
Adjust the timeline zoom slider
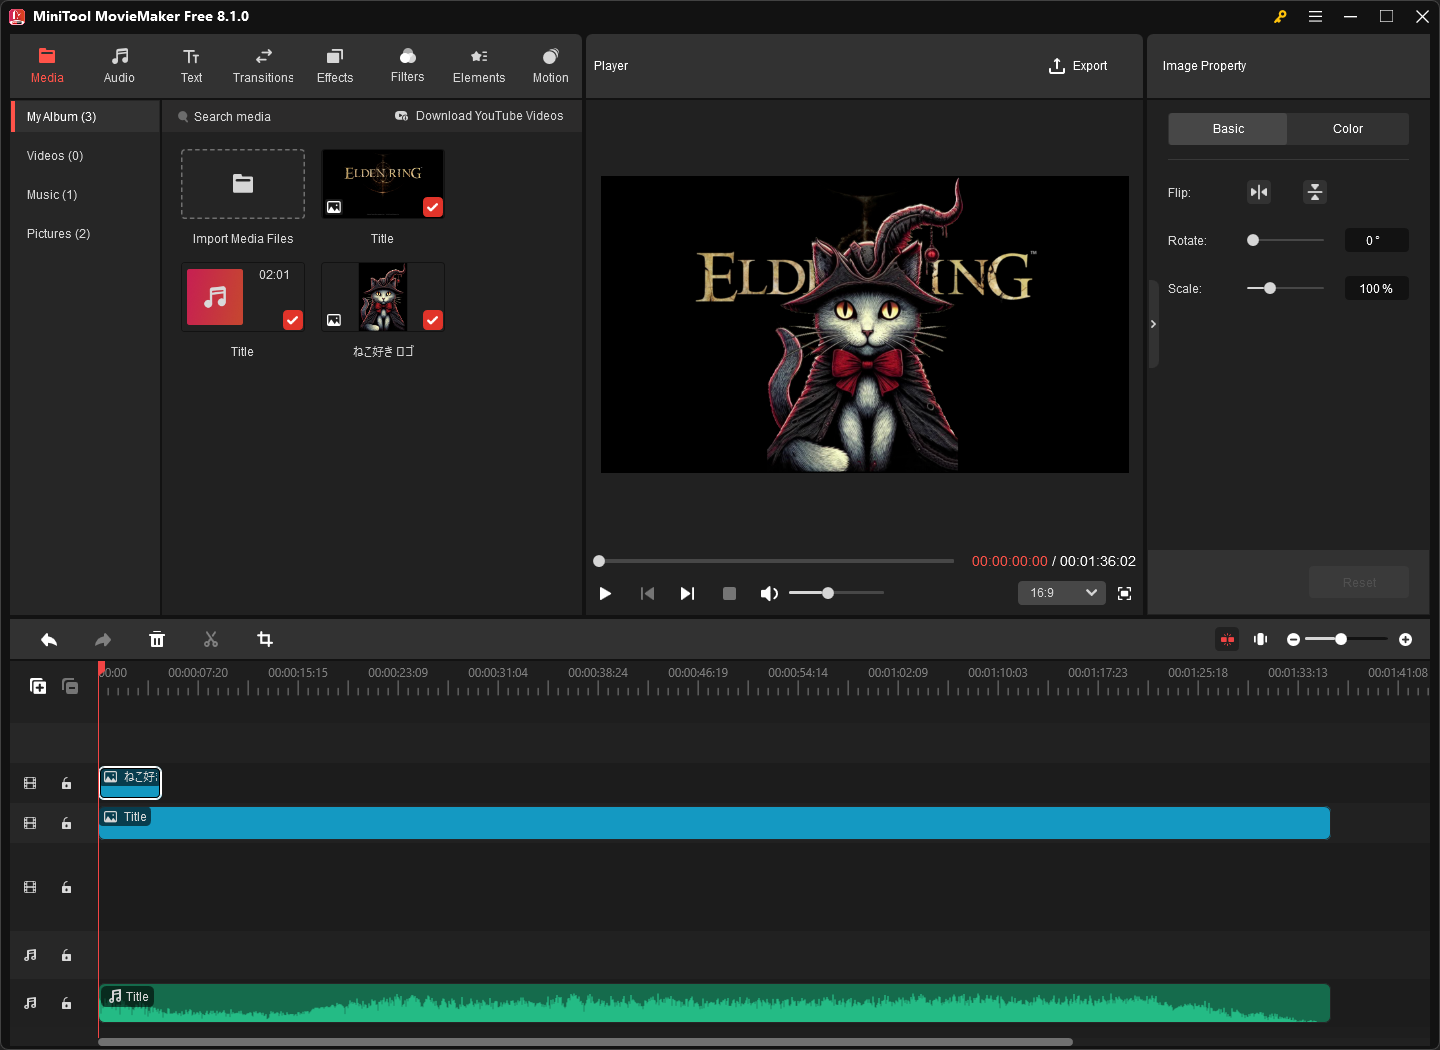click(x=1346, y=640)
